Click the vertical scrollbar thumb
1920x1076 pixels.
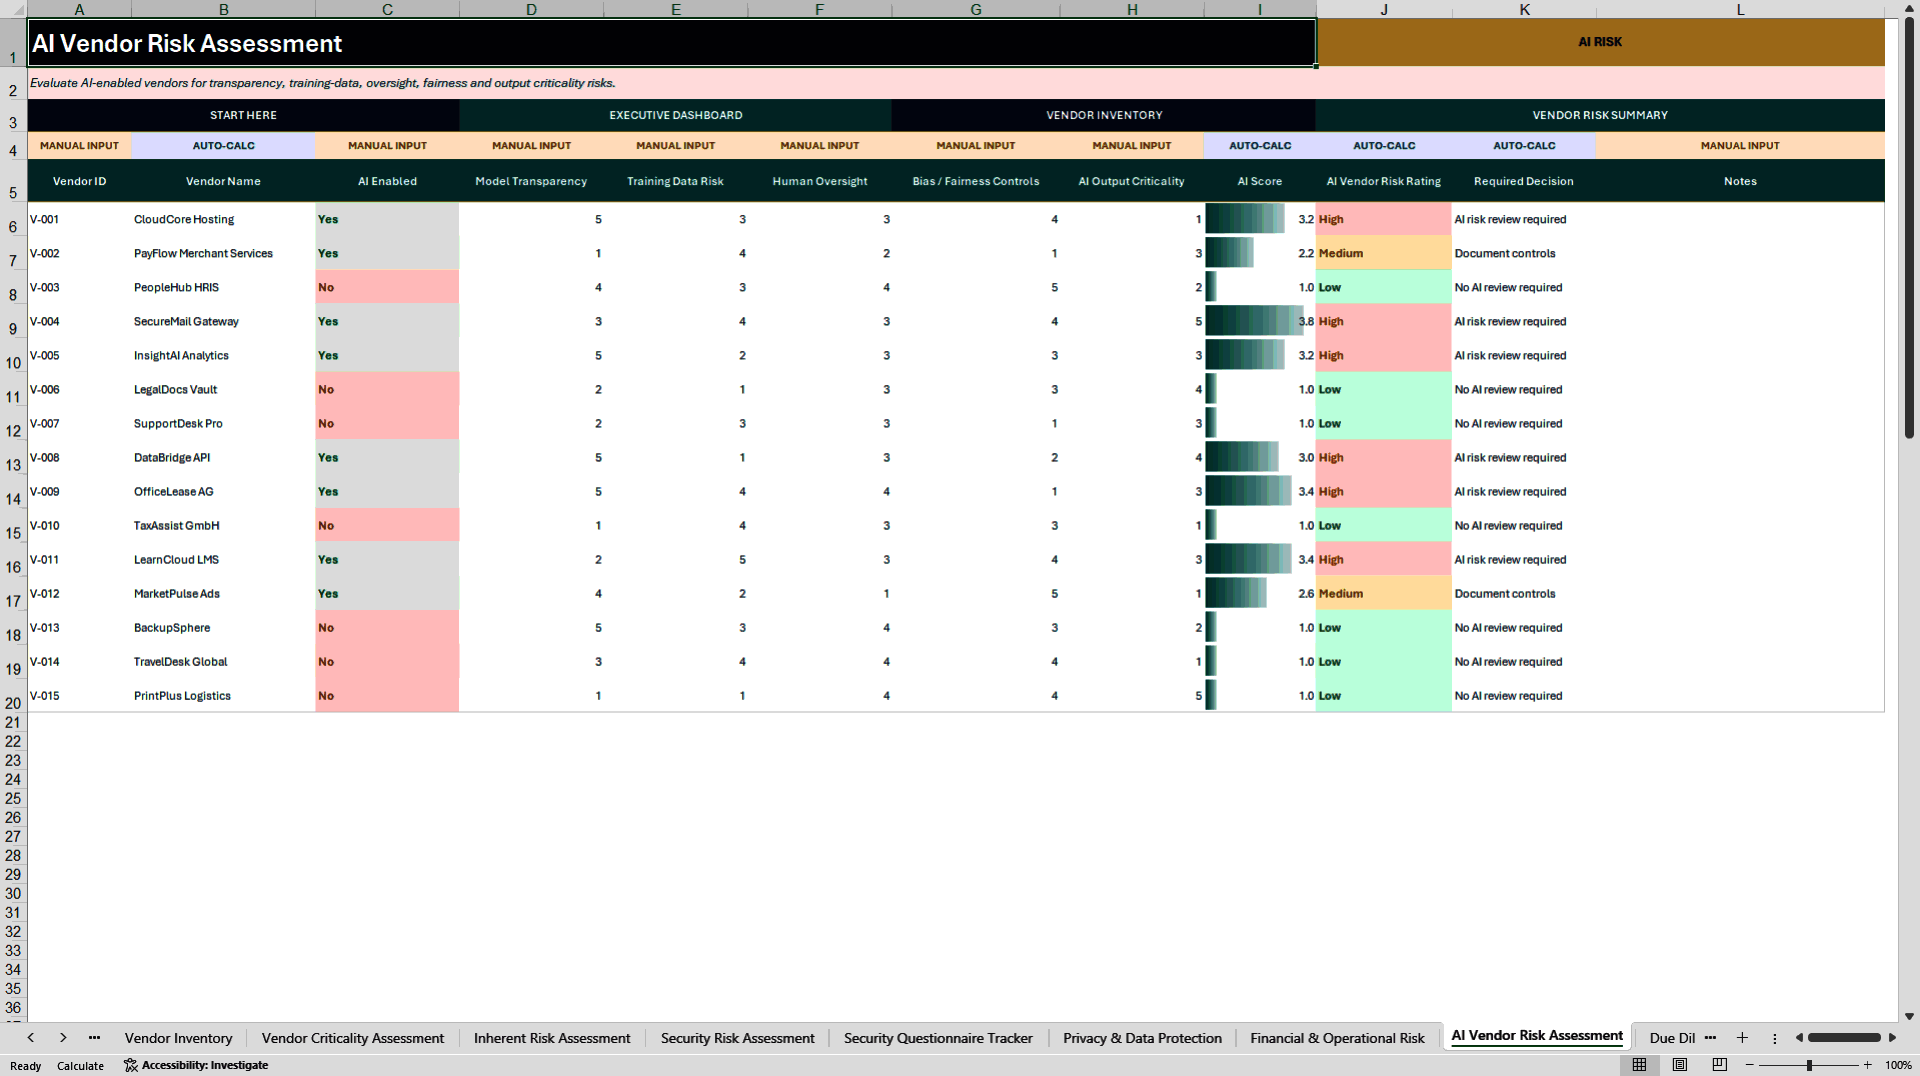(1909, 228)
